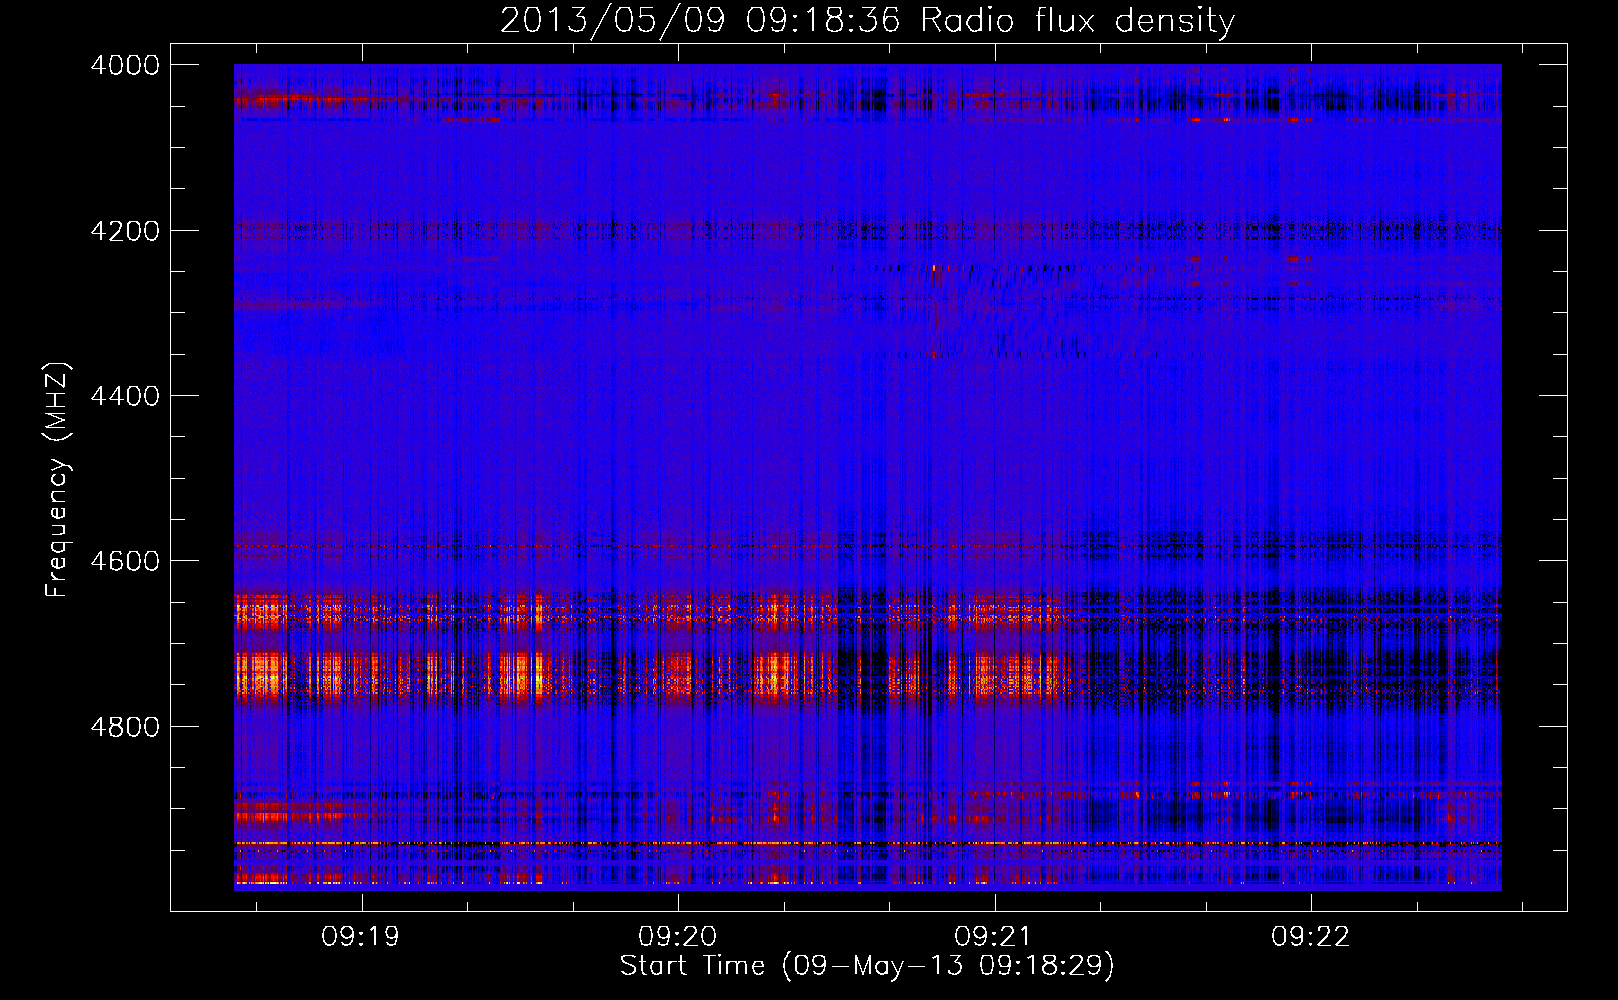The width and height of the screenshot is (1618, 1000).
Task: Select the 4600 frequency tick label
Action: pyautogui.click(x=125, y=561)
